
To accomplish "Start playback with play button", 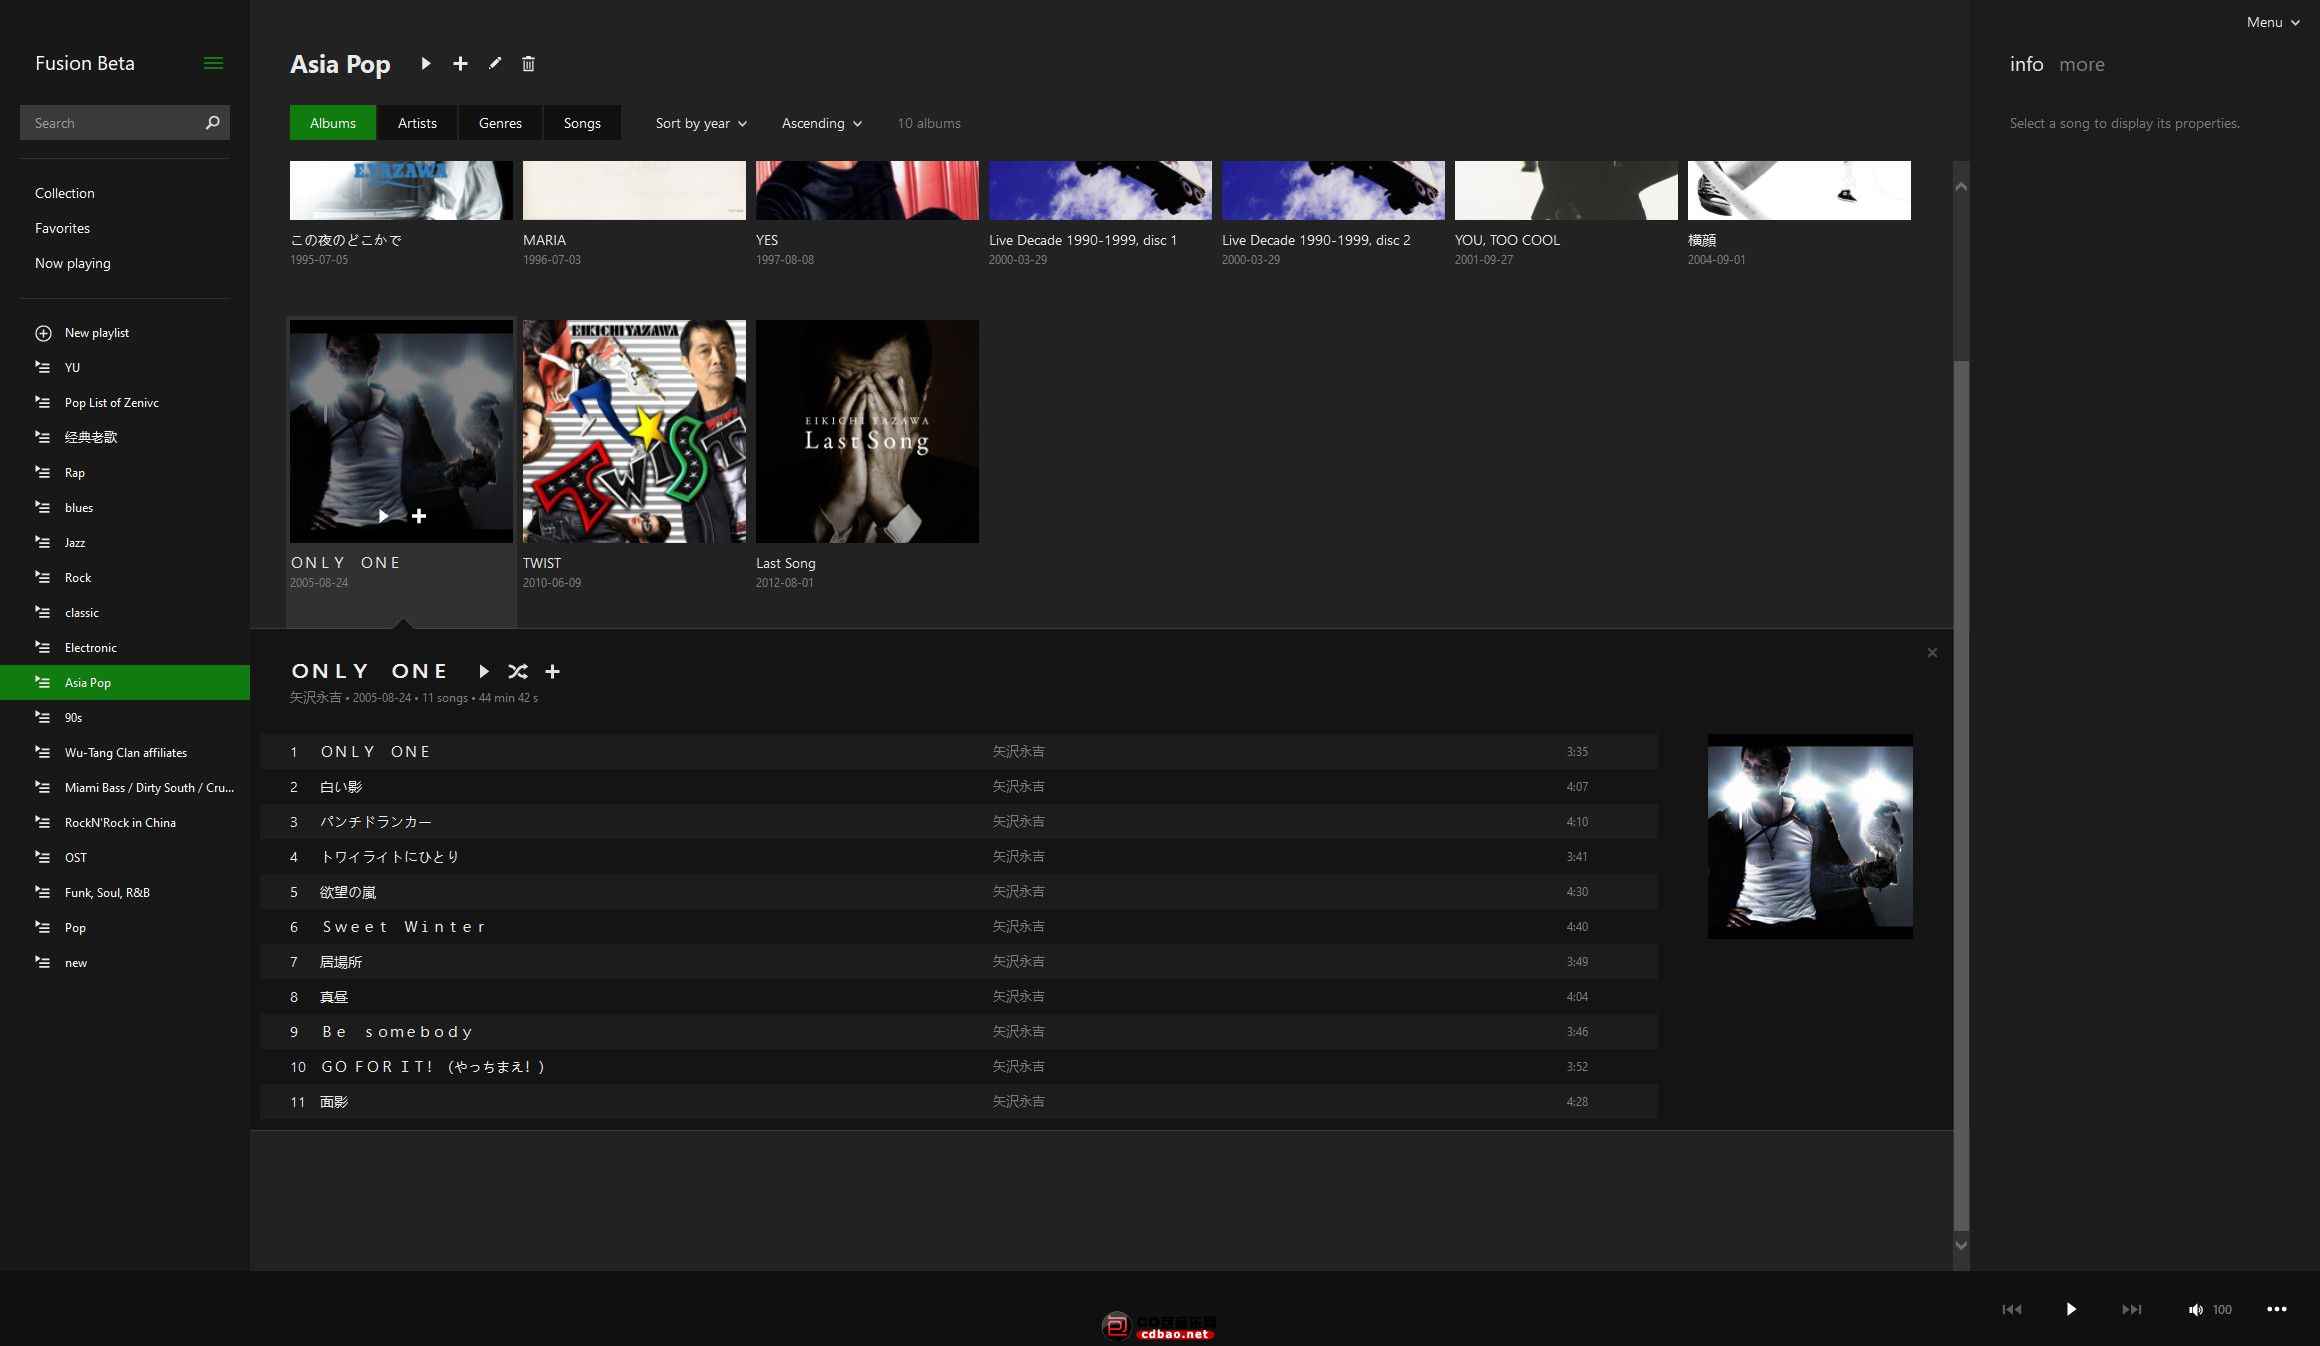I will [x=2071, y=1309].
